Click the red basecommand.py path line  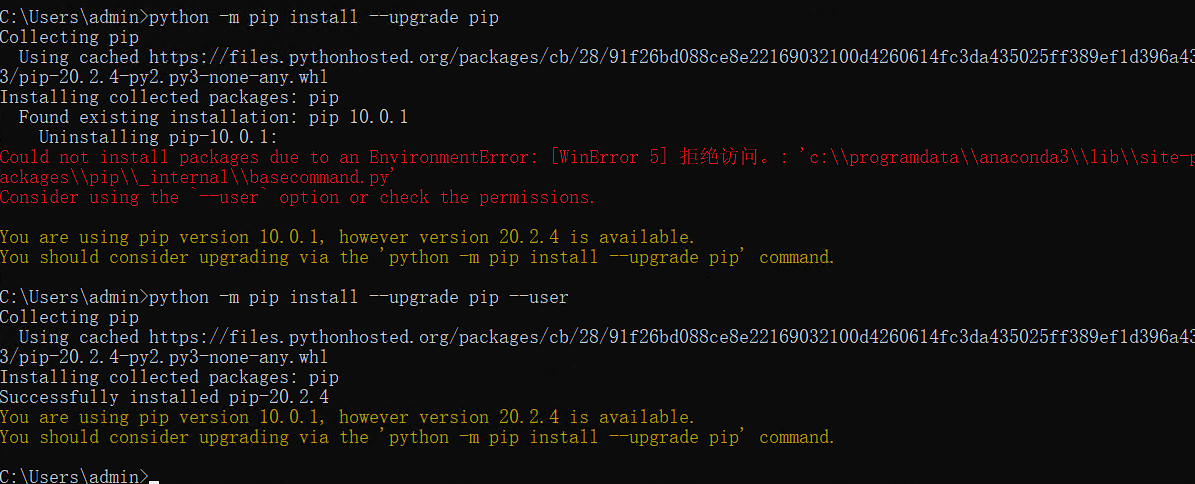coord(198,177)
